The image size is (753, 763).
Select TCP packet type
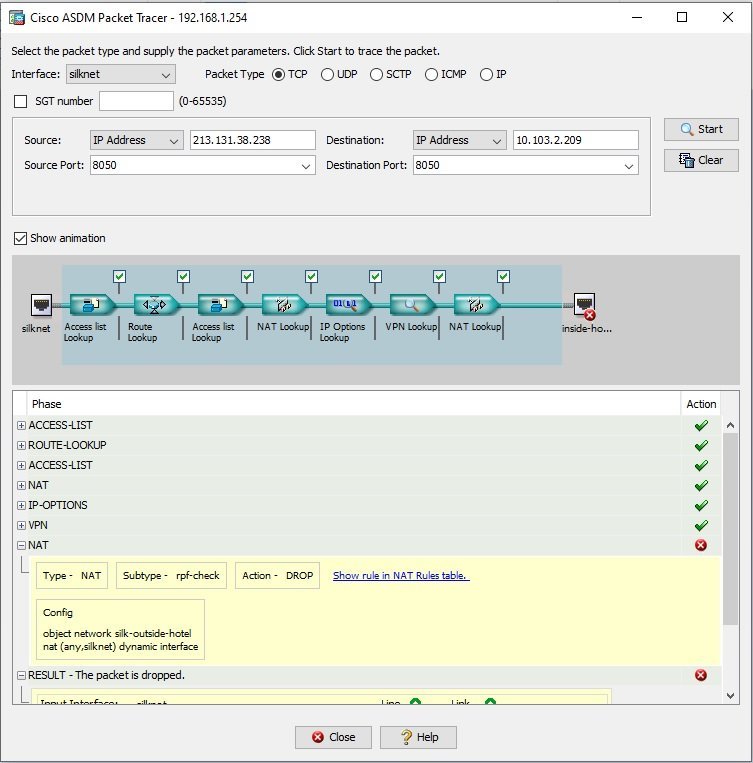point(278,74)
